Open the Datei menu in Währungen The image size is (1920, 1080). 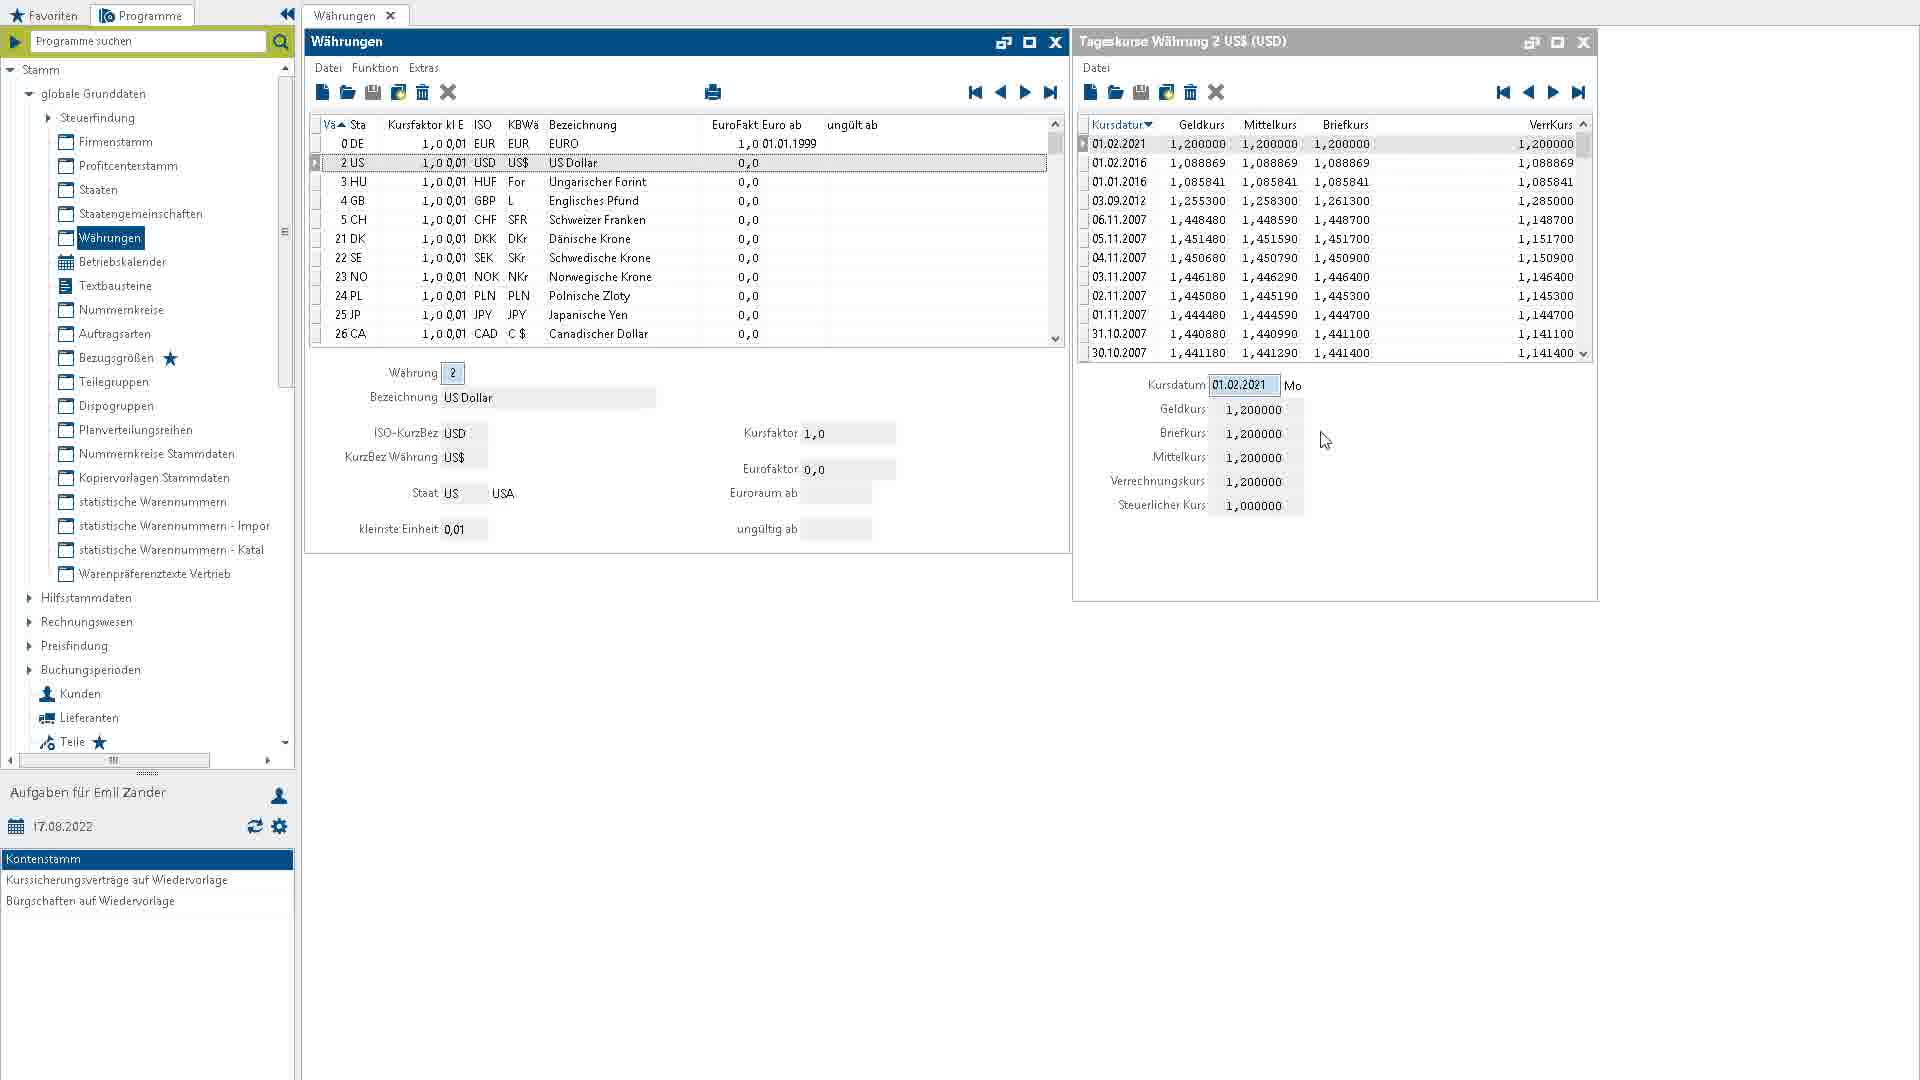(x=328, y=68)
